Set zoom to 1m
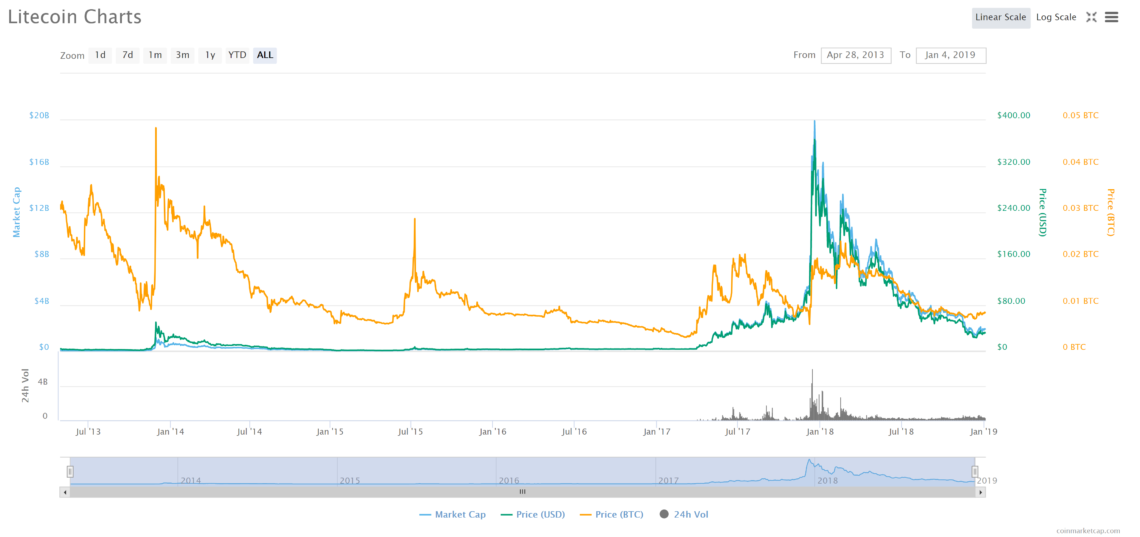This screenshot has width=1140, height=537. pyautogui.click(x=155, y=55)
